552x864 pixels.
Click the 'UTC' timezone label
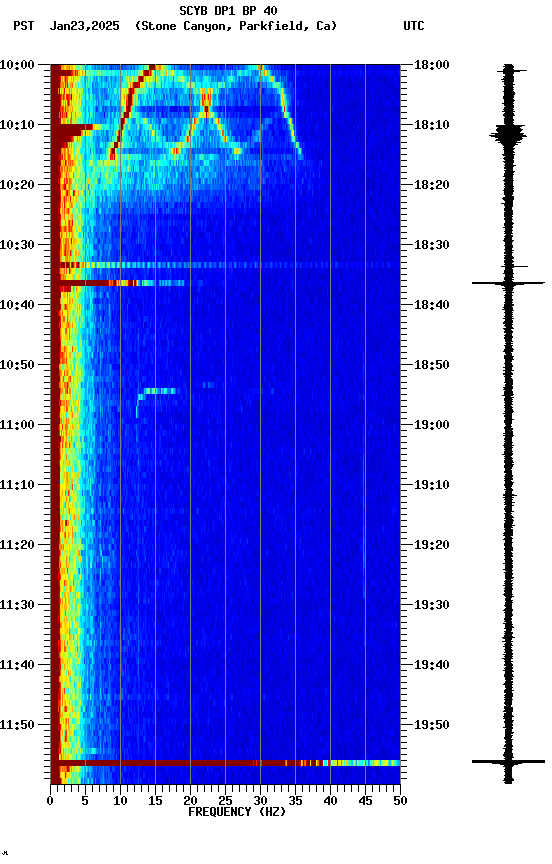(414, 26)
